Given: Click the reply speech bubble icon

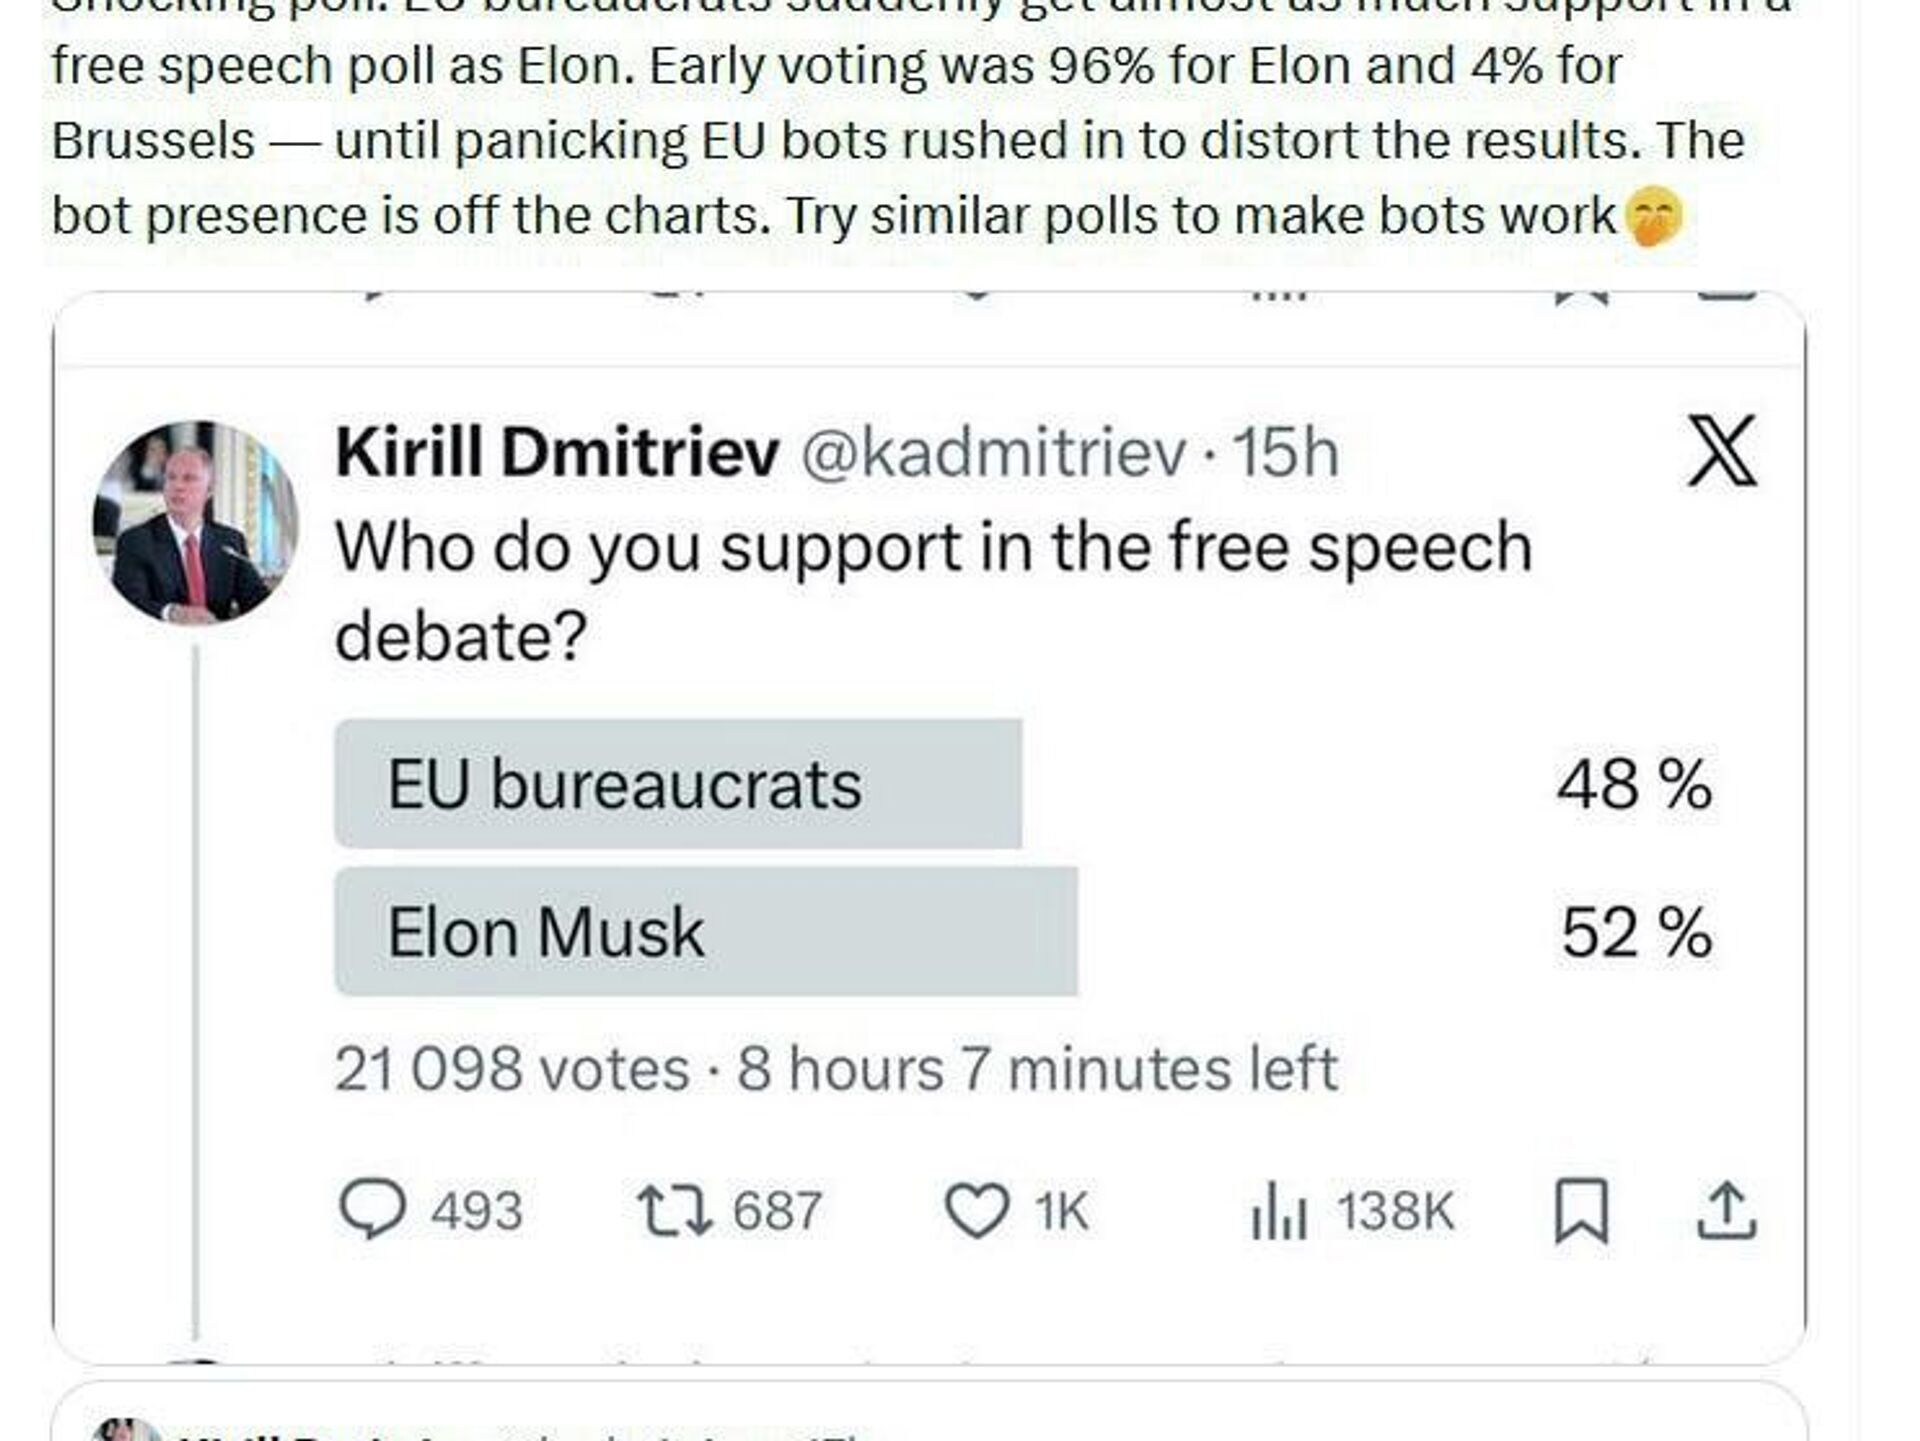Looking at the screenshot, I should pos(372,1210).
